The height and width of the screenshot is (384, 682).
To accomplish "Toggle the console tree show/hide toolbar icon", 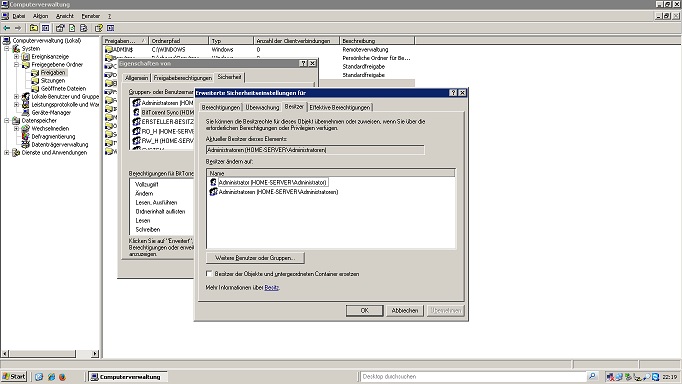I will point(45,28).
